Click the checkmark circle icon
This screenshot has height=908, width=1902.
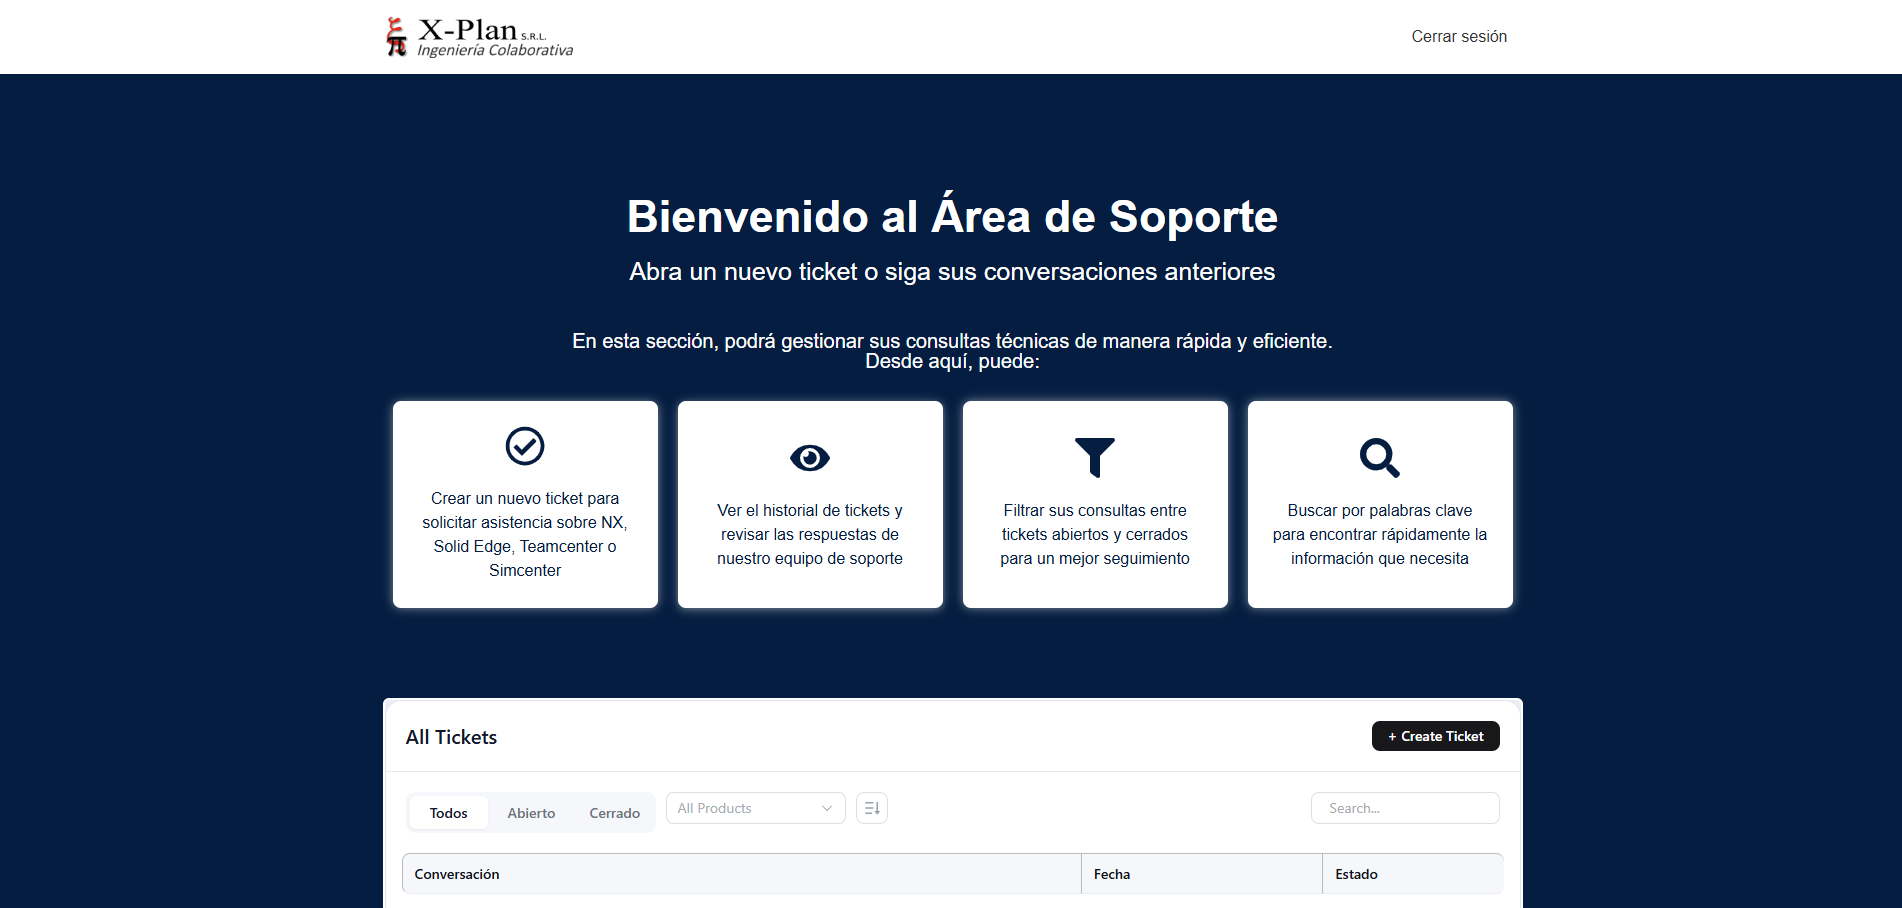[x=525, y=446]
